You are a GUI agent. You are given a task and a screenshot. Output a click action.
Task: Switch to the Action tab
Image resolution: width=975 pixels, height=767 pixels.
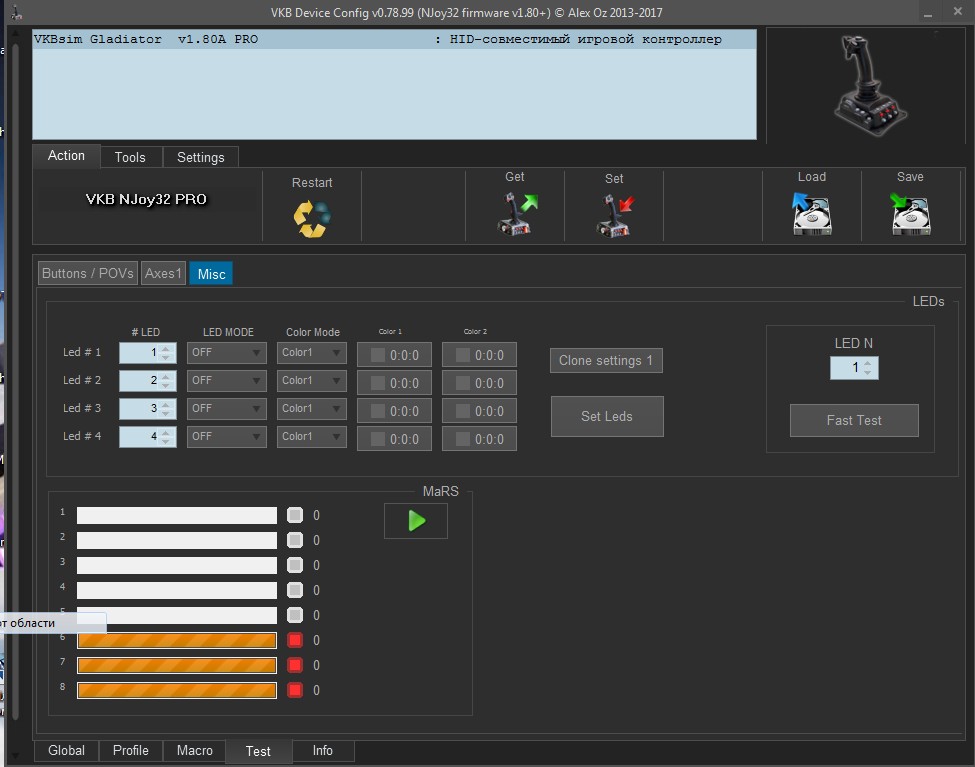66,156
